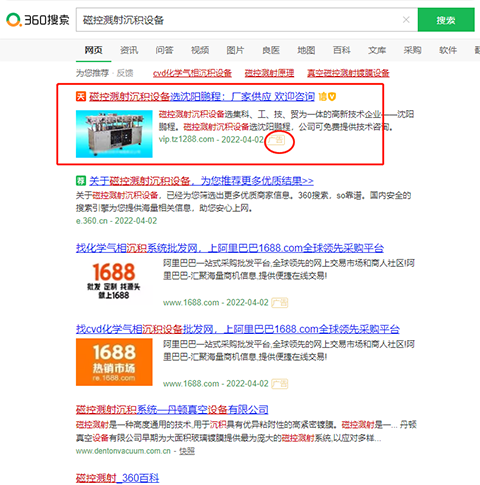This screenshot has width=480, height=485.
Task: Open the cvd化学气相沉积设备 suggestion link
Action: coord(192,73)
